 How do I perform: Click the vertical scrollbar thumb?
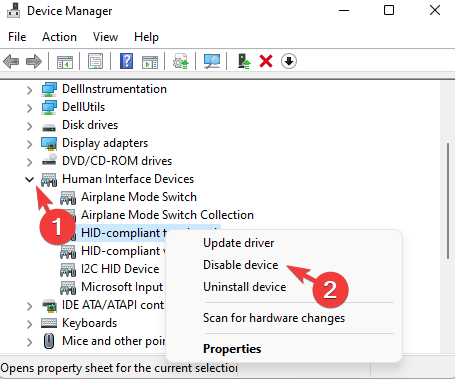[448, 201]
